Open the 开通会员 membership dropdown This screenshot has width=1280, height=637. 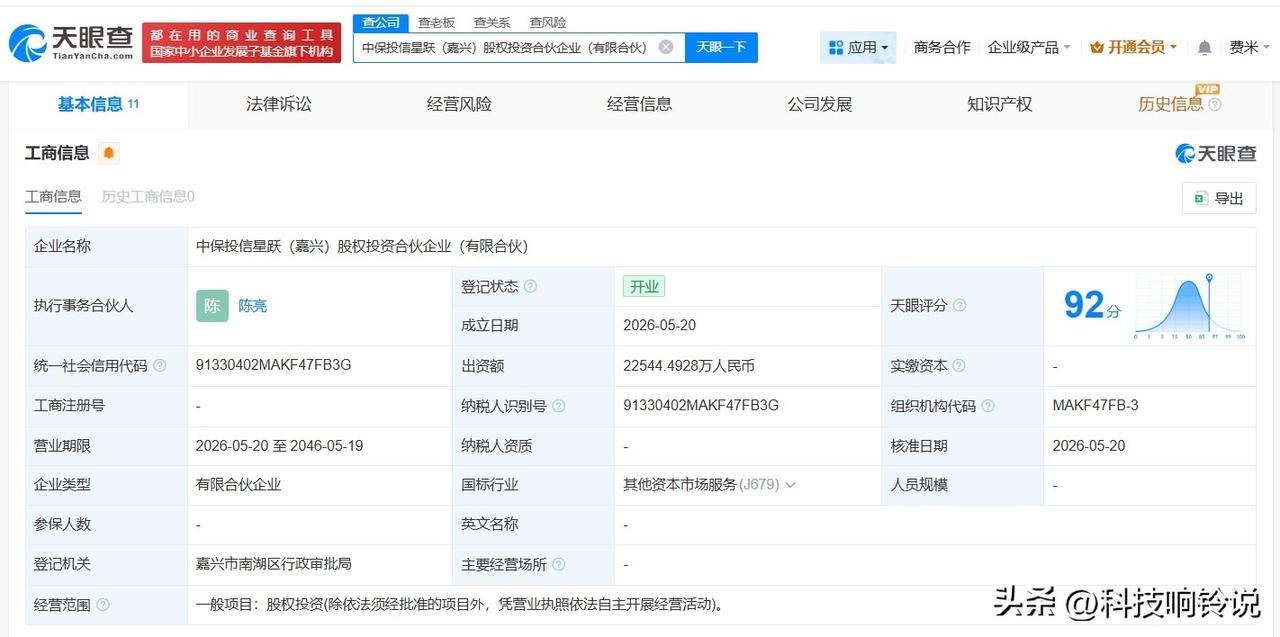[x=1133, y=47]
